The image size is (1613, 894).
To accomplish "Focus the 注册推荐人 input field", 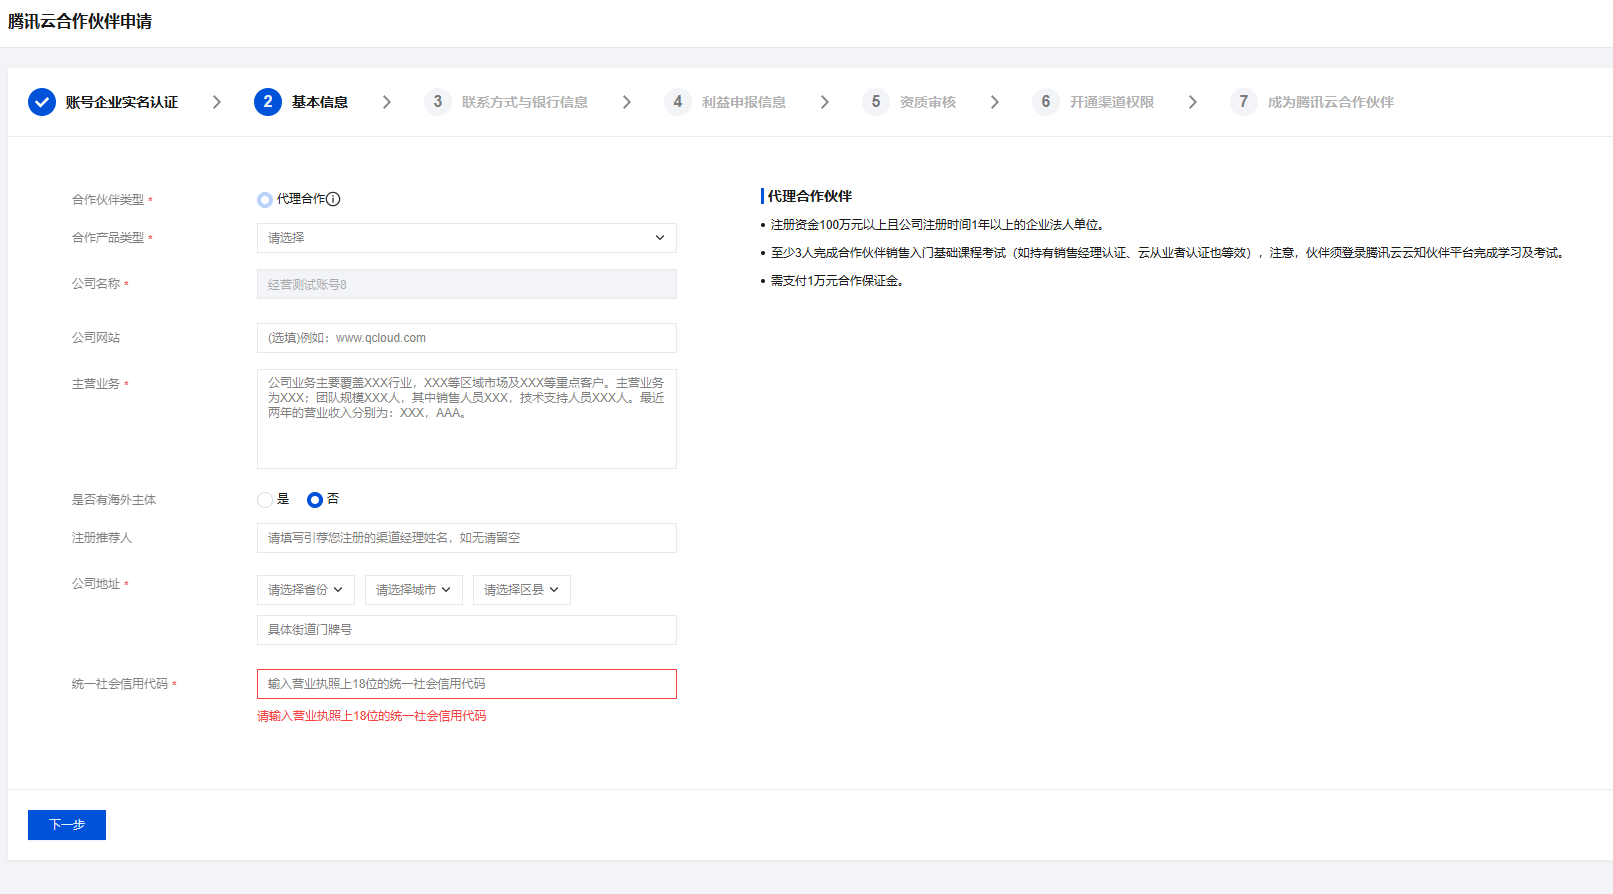I will pyautogui.click(x=467, y=538).
